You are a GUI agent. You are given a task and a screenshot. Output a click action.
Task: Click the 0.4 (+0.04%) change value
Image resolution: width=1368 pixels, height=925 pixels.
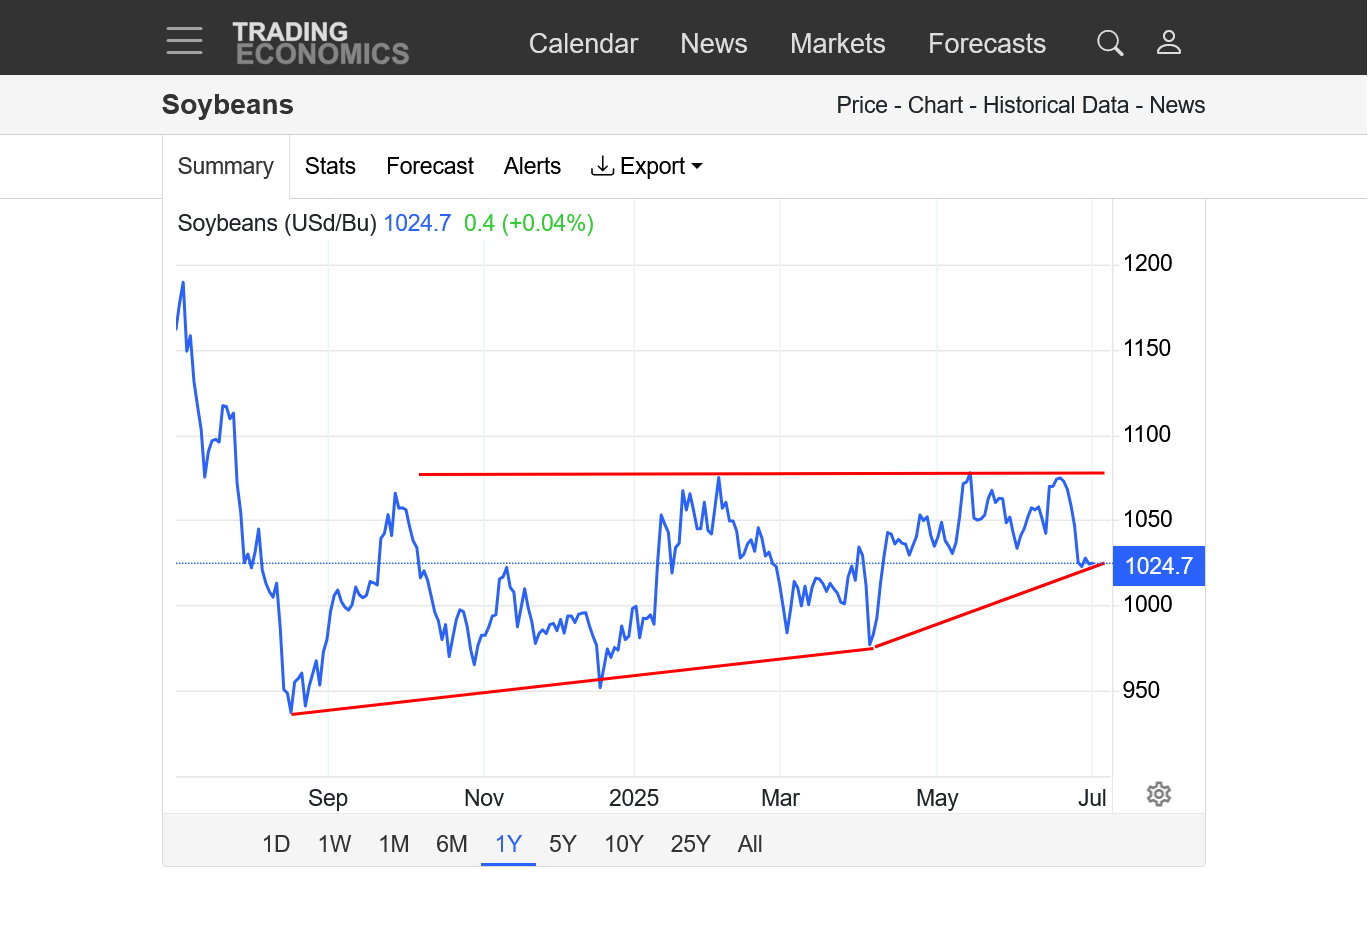[529, 223]
